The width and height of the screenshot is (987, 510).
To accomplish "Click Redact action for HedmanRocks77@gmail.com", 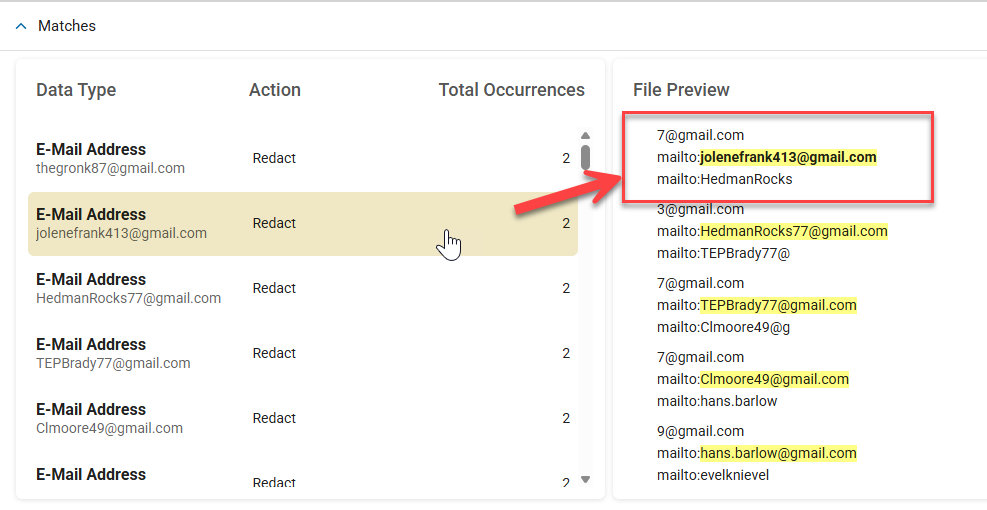I will pyautogui.click(x=274, y=288).
